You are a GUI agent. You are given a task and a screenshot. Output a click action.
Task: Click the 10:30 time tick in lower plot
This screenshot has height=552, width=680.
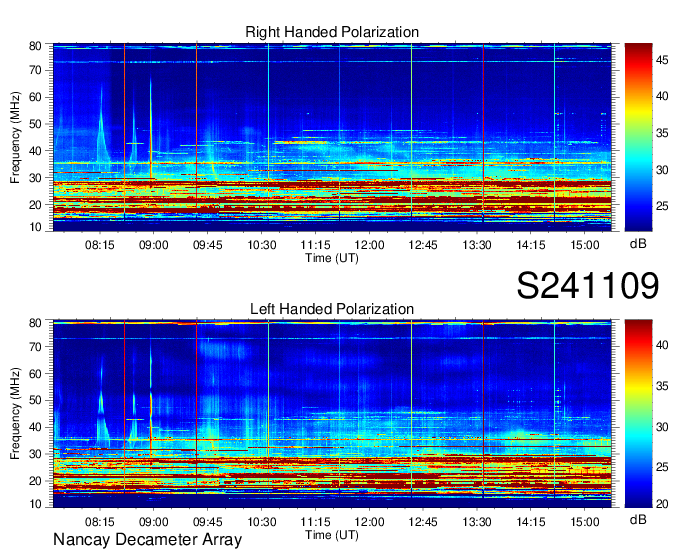click(x=262, y=522)
